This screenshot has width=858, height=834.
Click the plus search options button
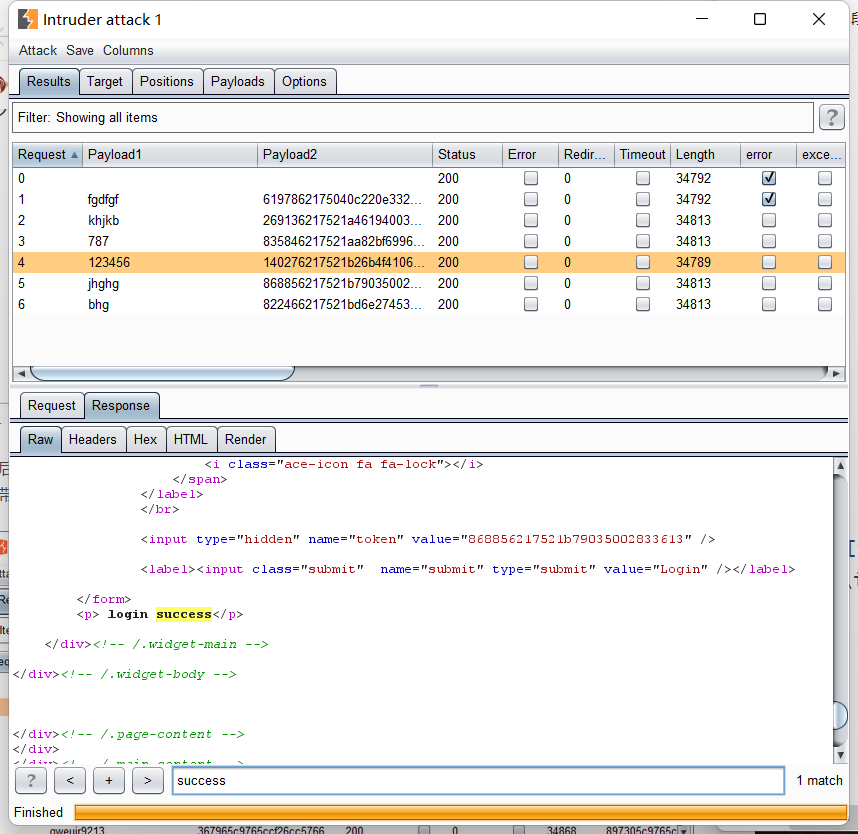coord(108,780)
